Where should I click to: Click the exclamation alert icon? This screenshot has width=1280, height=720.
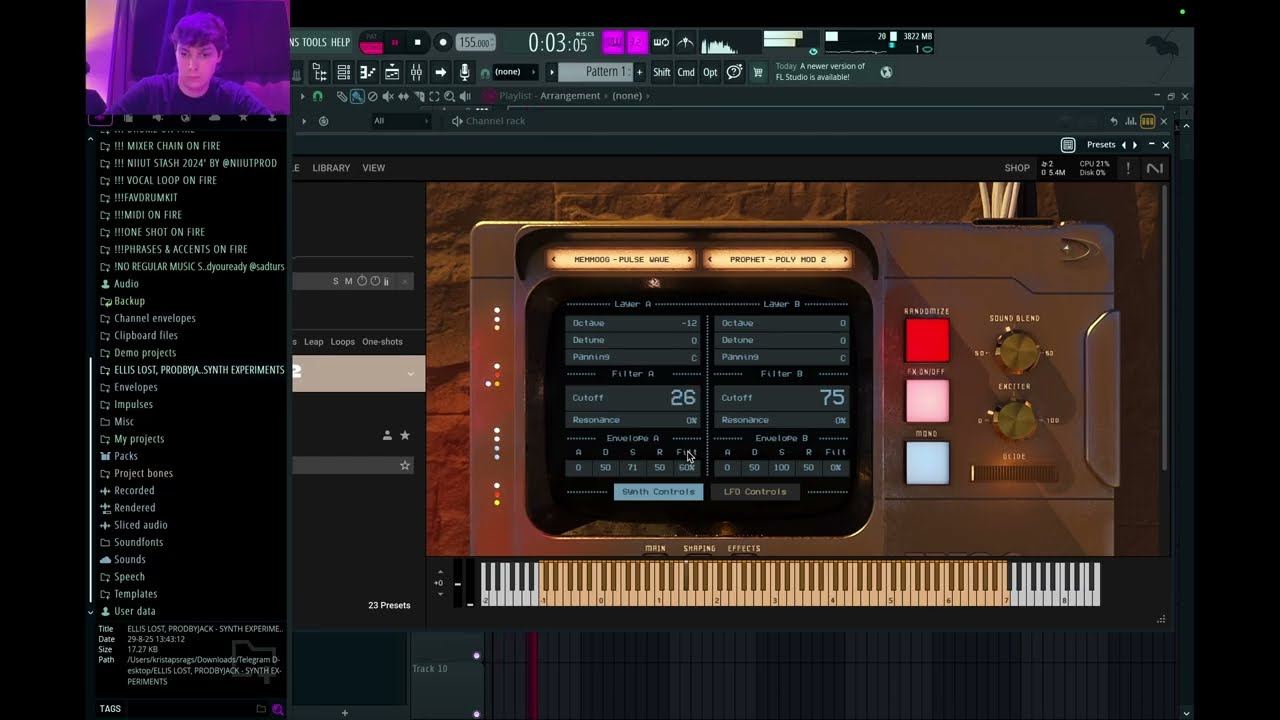(x=1128, y=168)
